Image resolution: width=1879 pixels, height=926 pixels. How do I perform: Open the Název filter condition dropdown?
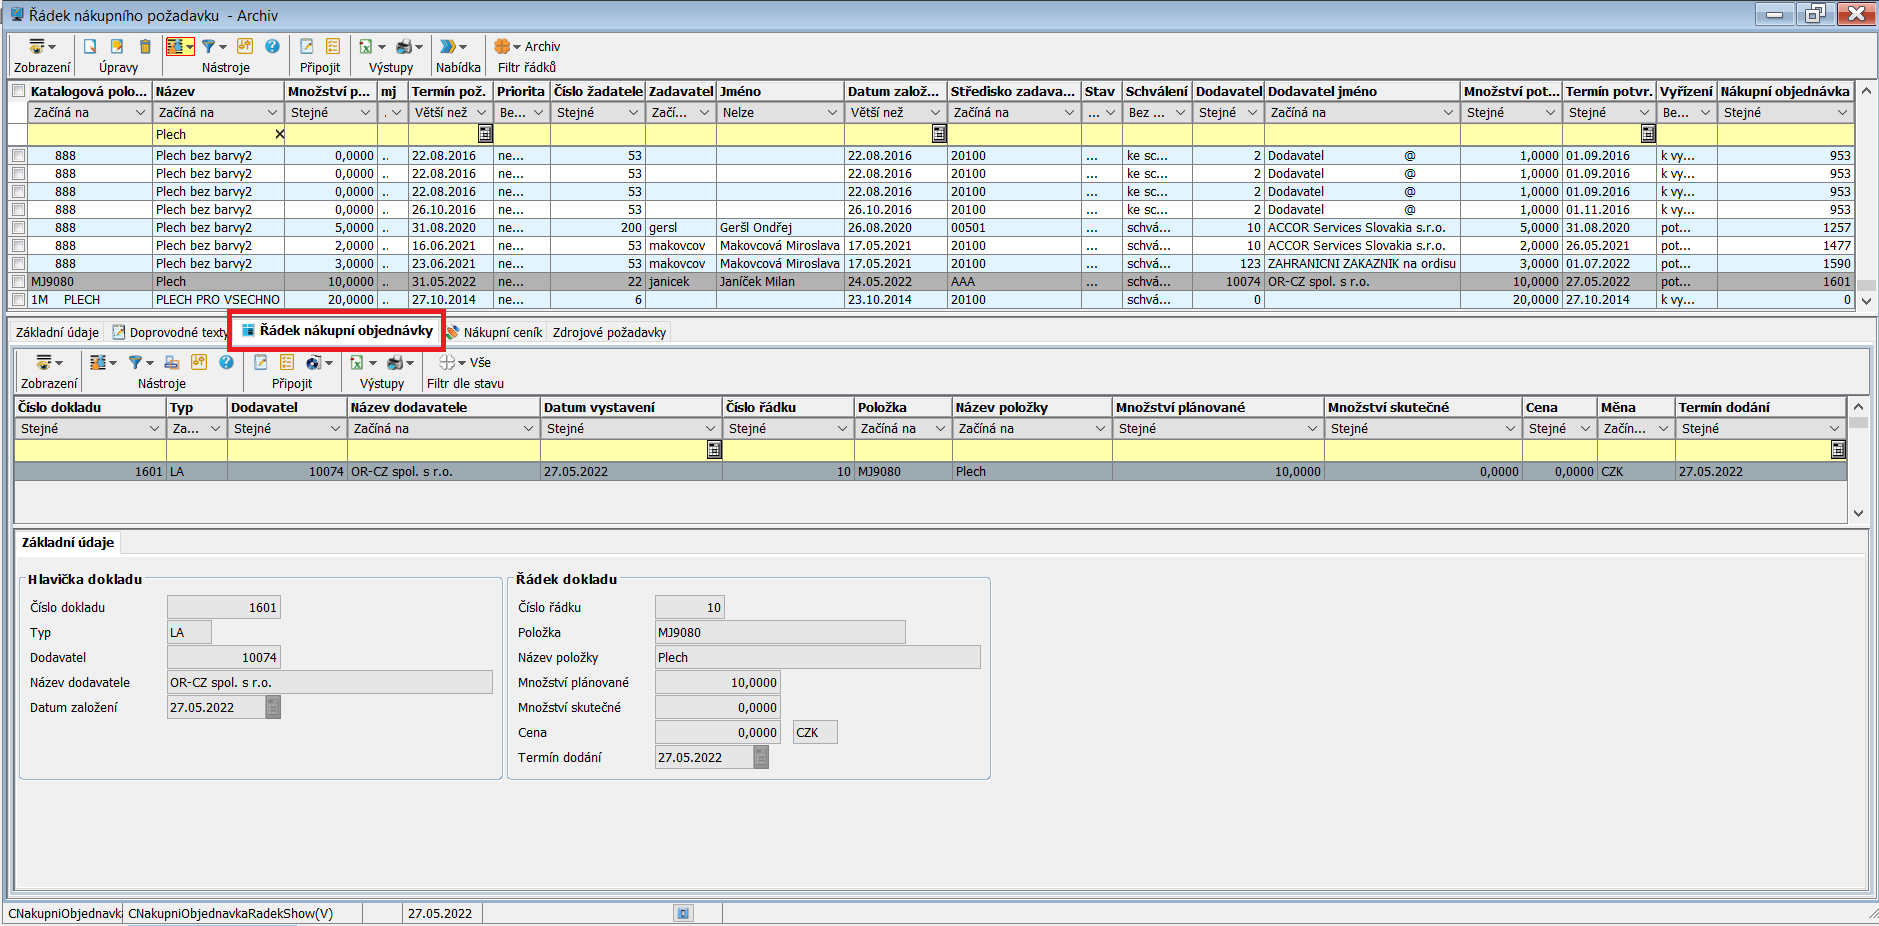click(271, 113)
